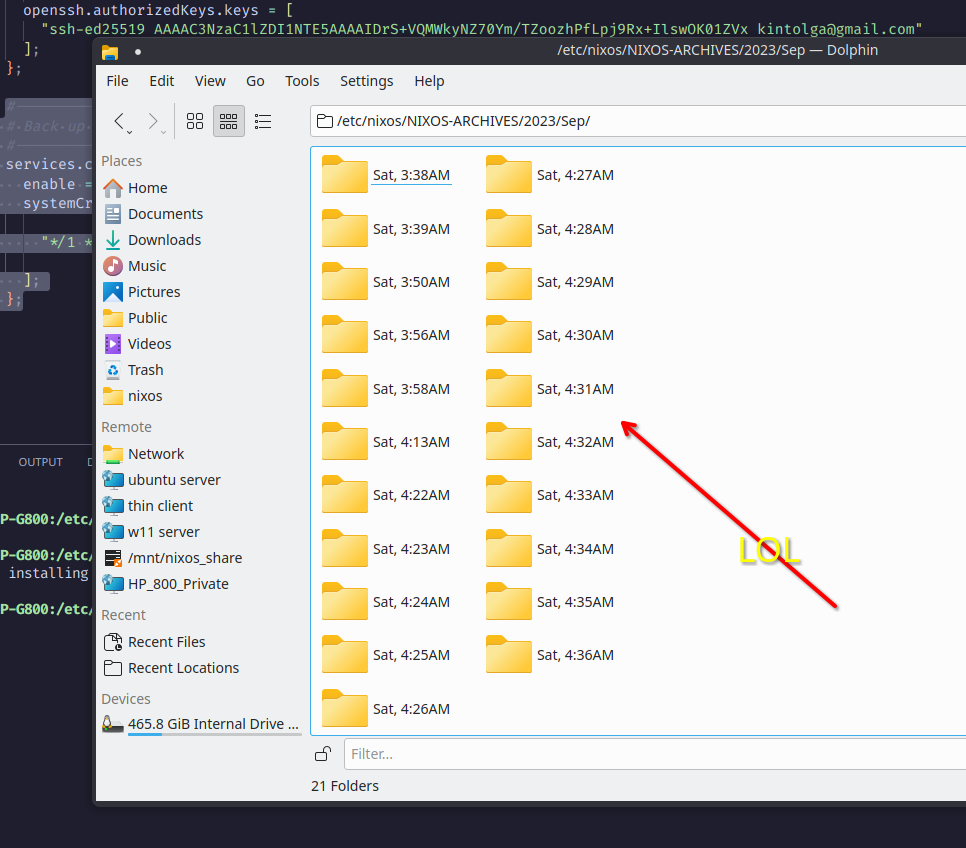Select folder Sat, 4:13AM
The width and height of the screenshot is (966, 848).
[x=386, y=442]
